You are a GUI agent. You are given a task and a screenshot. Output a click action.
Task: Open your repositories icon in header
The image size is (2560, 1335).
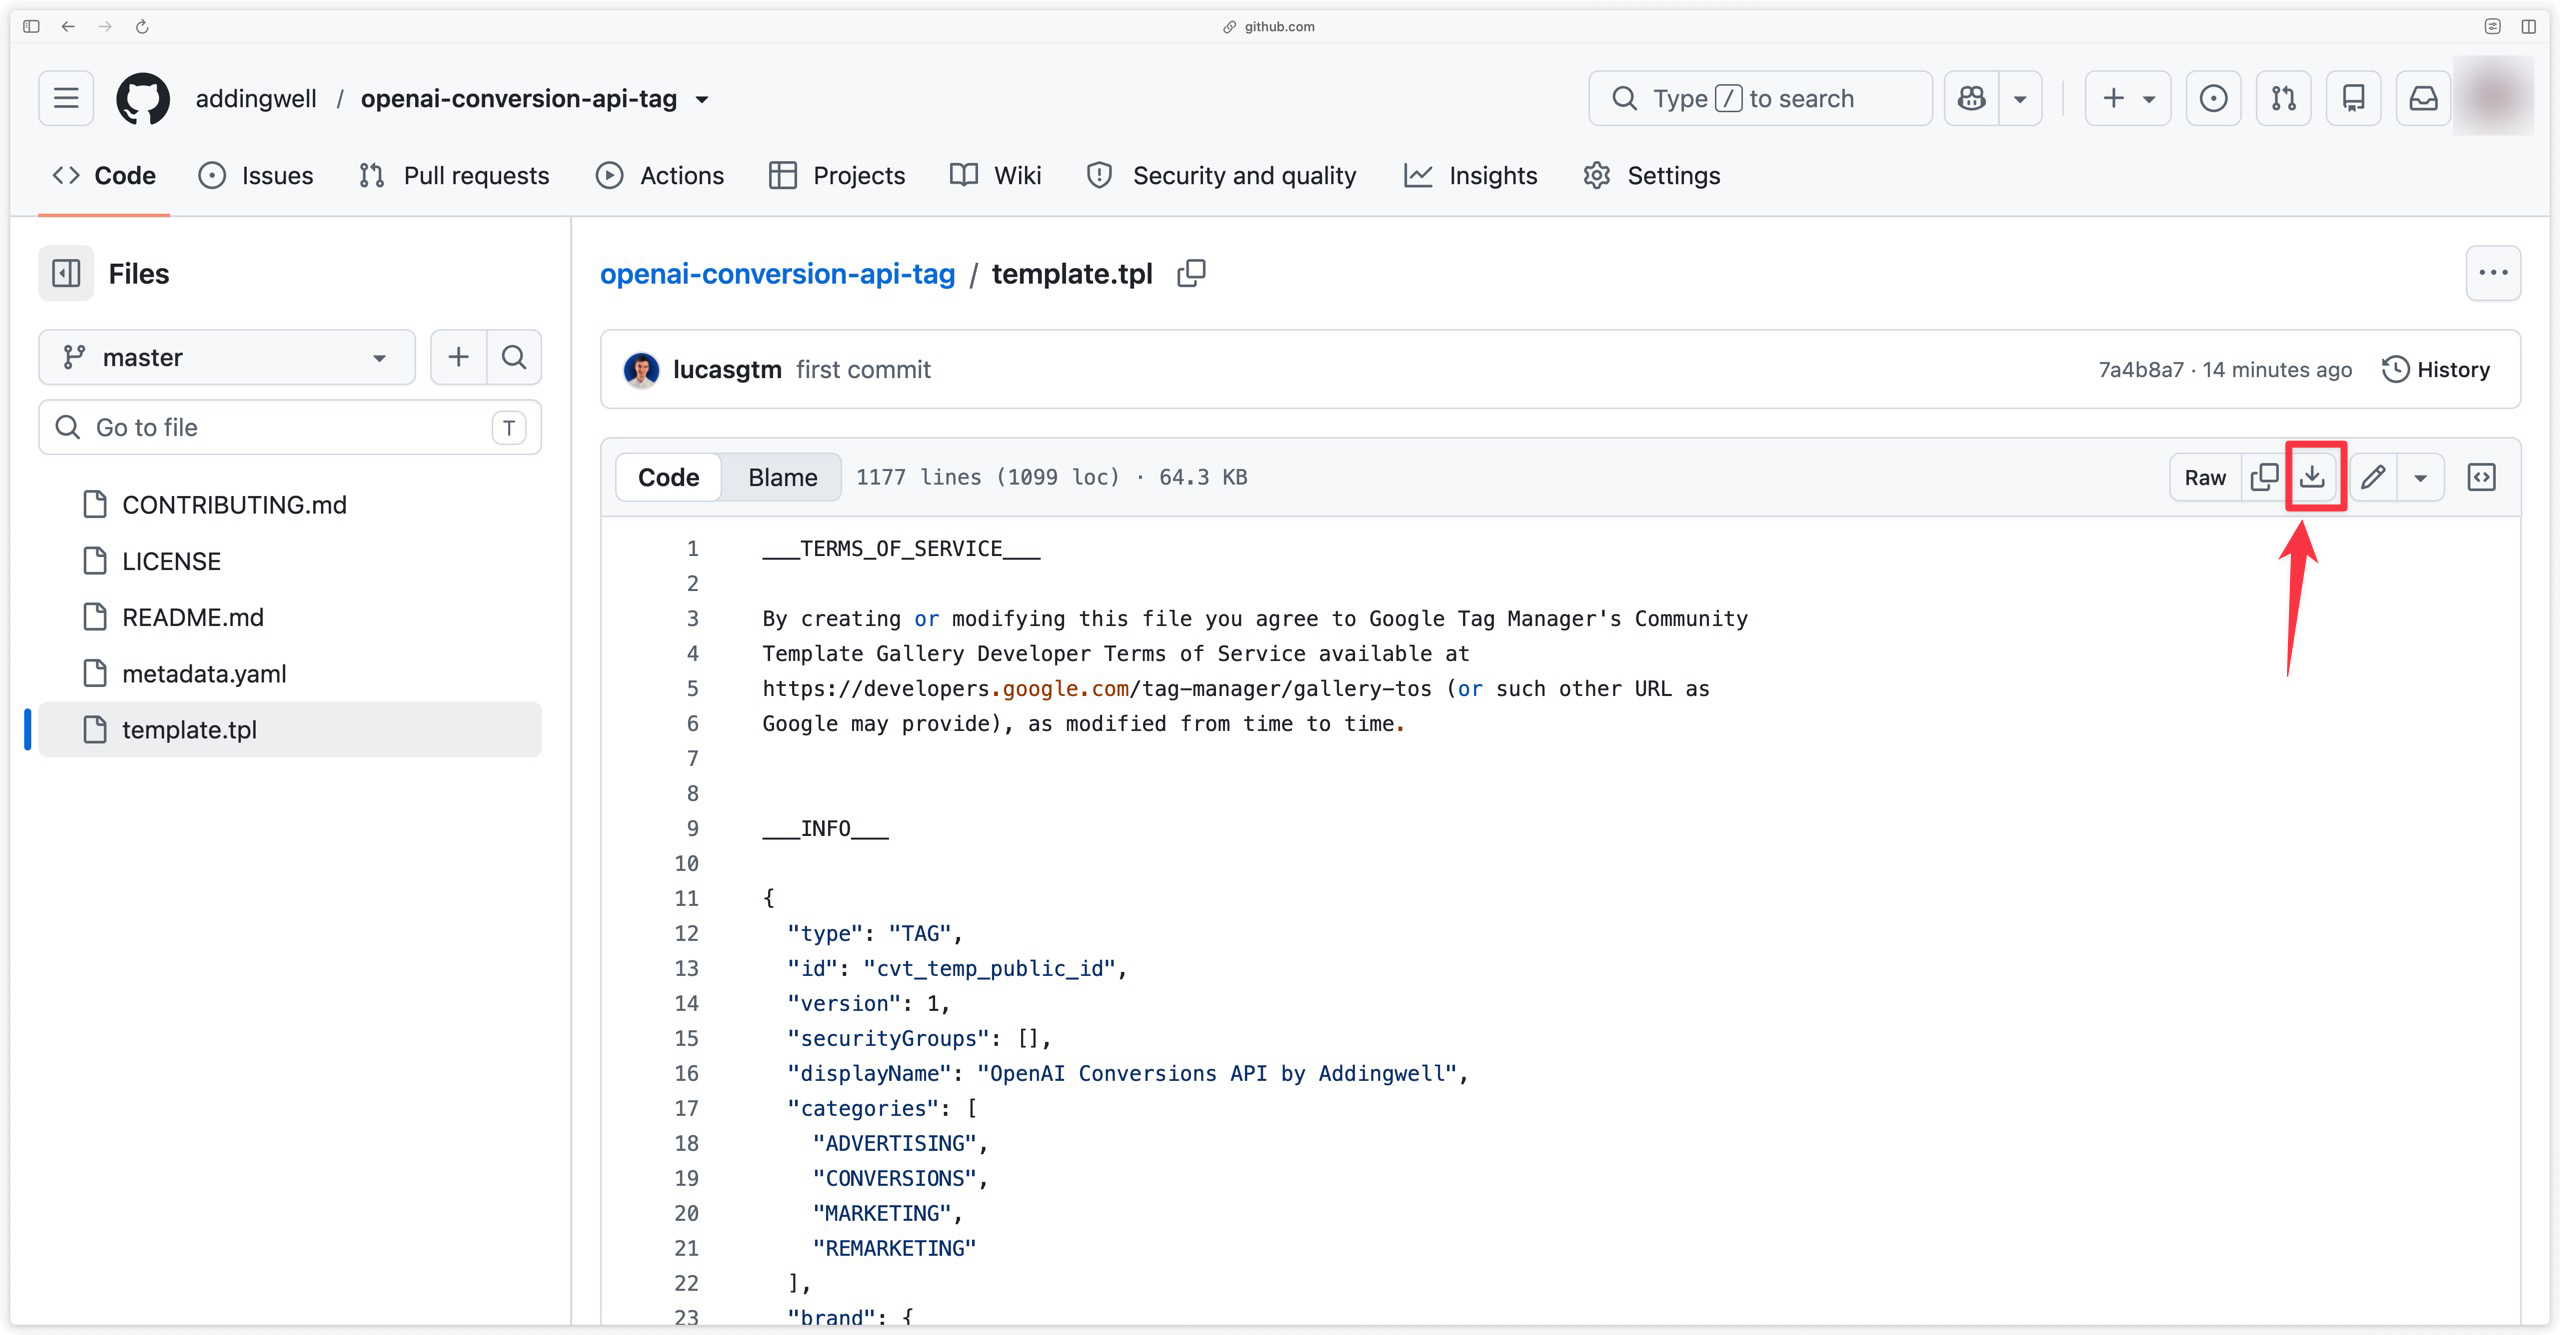tap(2353, 98)
